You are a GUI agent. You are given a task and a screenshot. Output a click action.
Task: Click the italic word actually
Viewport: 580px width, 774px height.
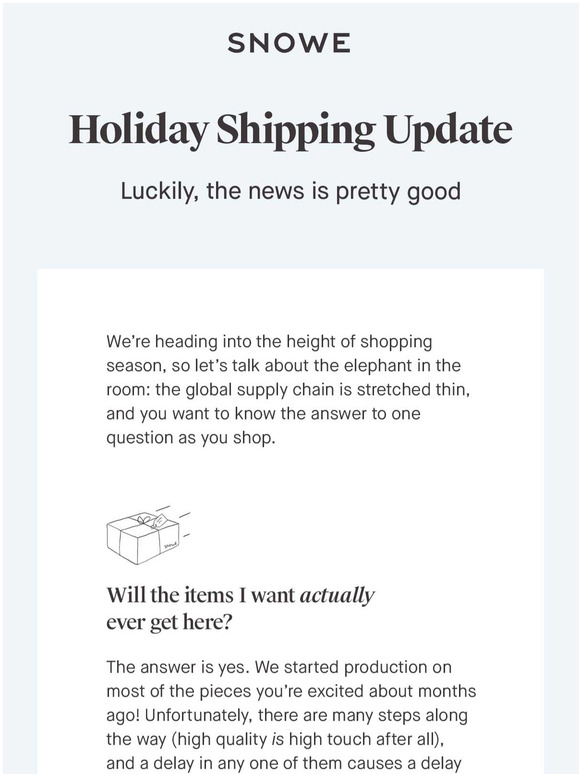[337, 595]
